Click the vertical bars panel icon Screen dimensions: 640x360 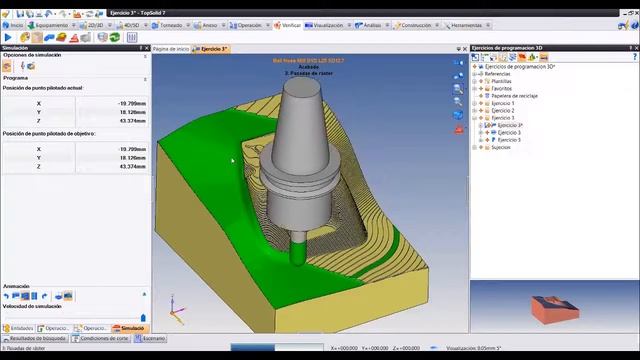click(132, 38)
